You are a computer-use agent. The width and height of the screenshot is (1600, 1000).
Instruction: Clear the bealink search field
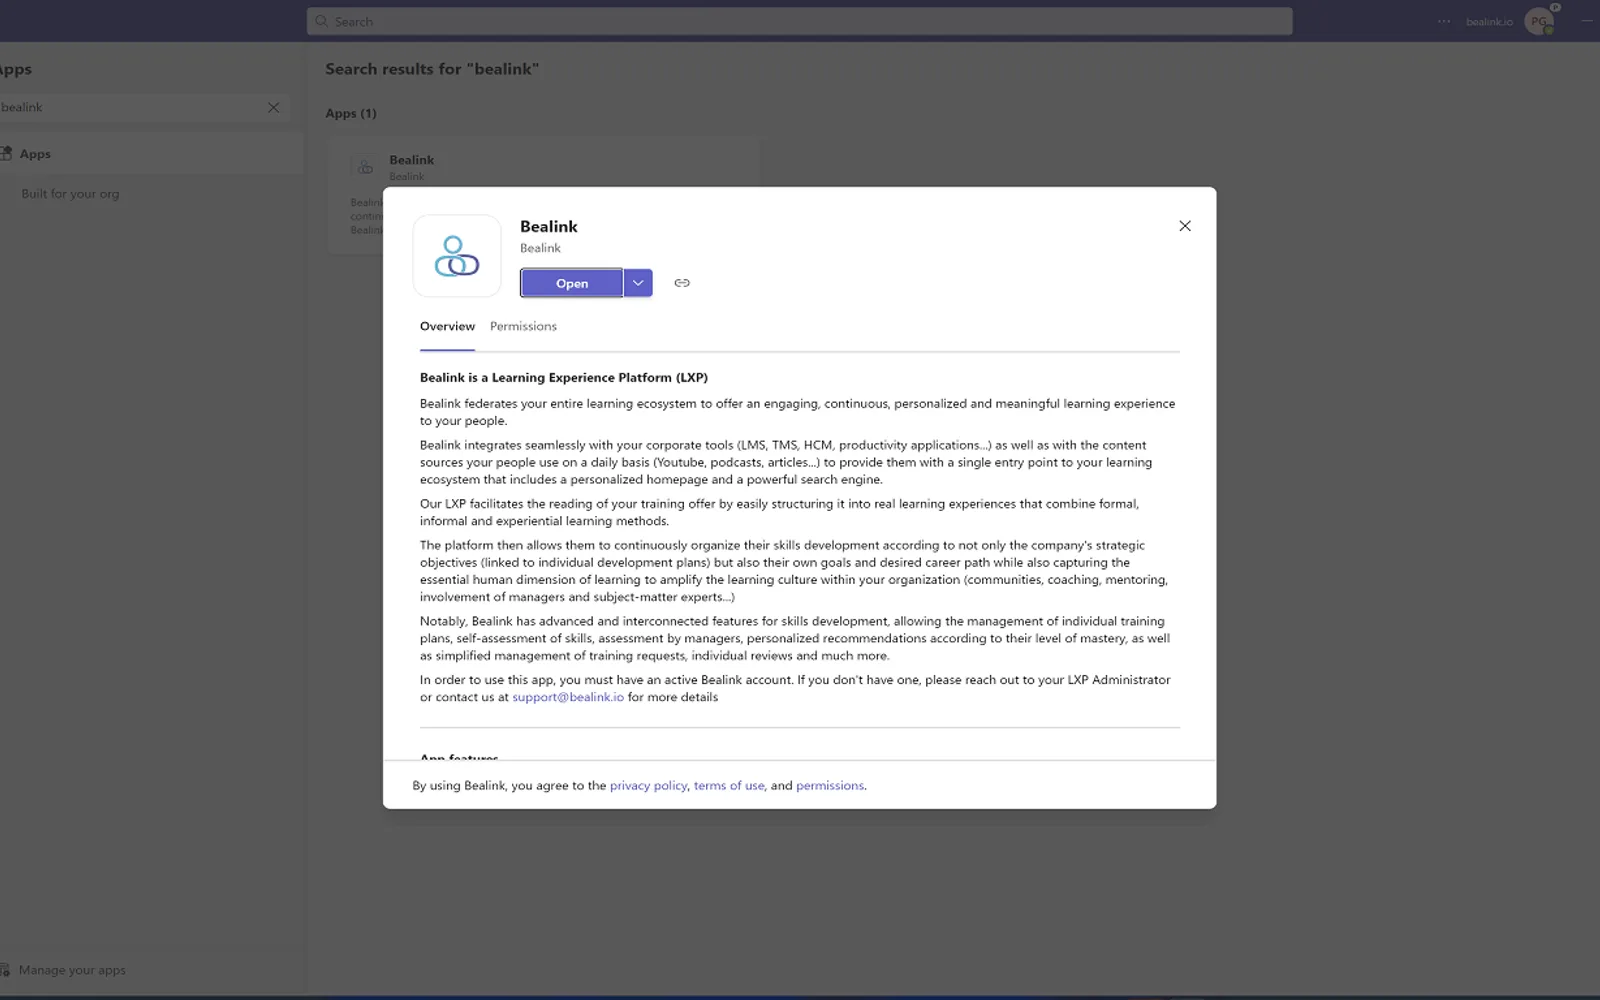click(273, 107)
